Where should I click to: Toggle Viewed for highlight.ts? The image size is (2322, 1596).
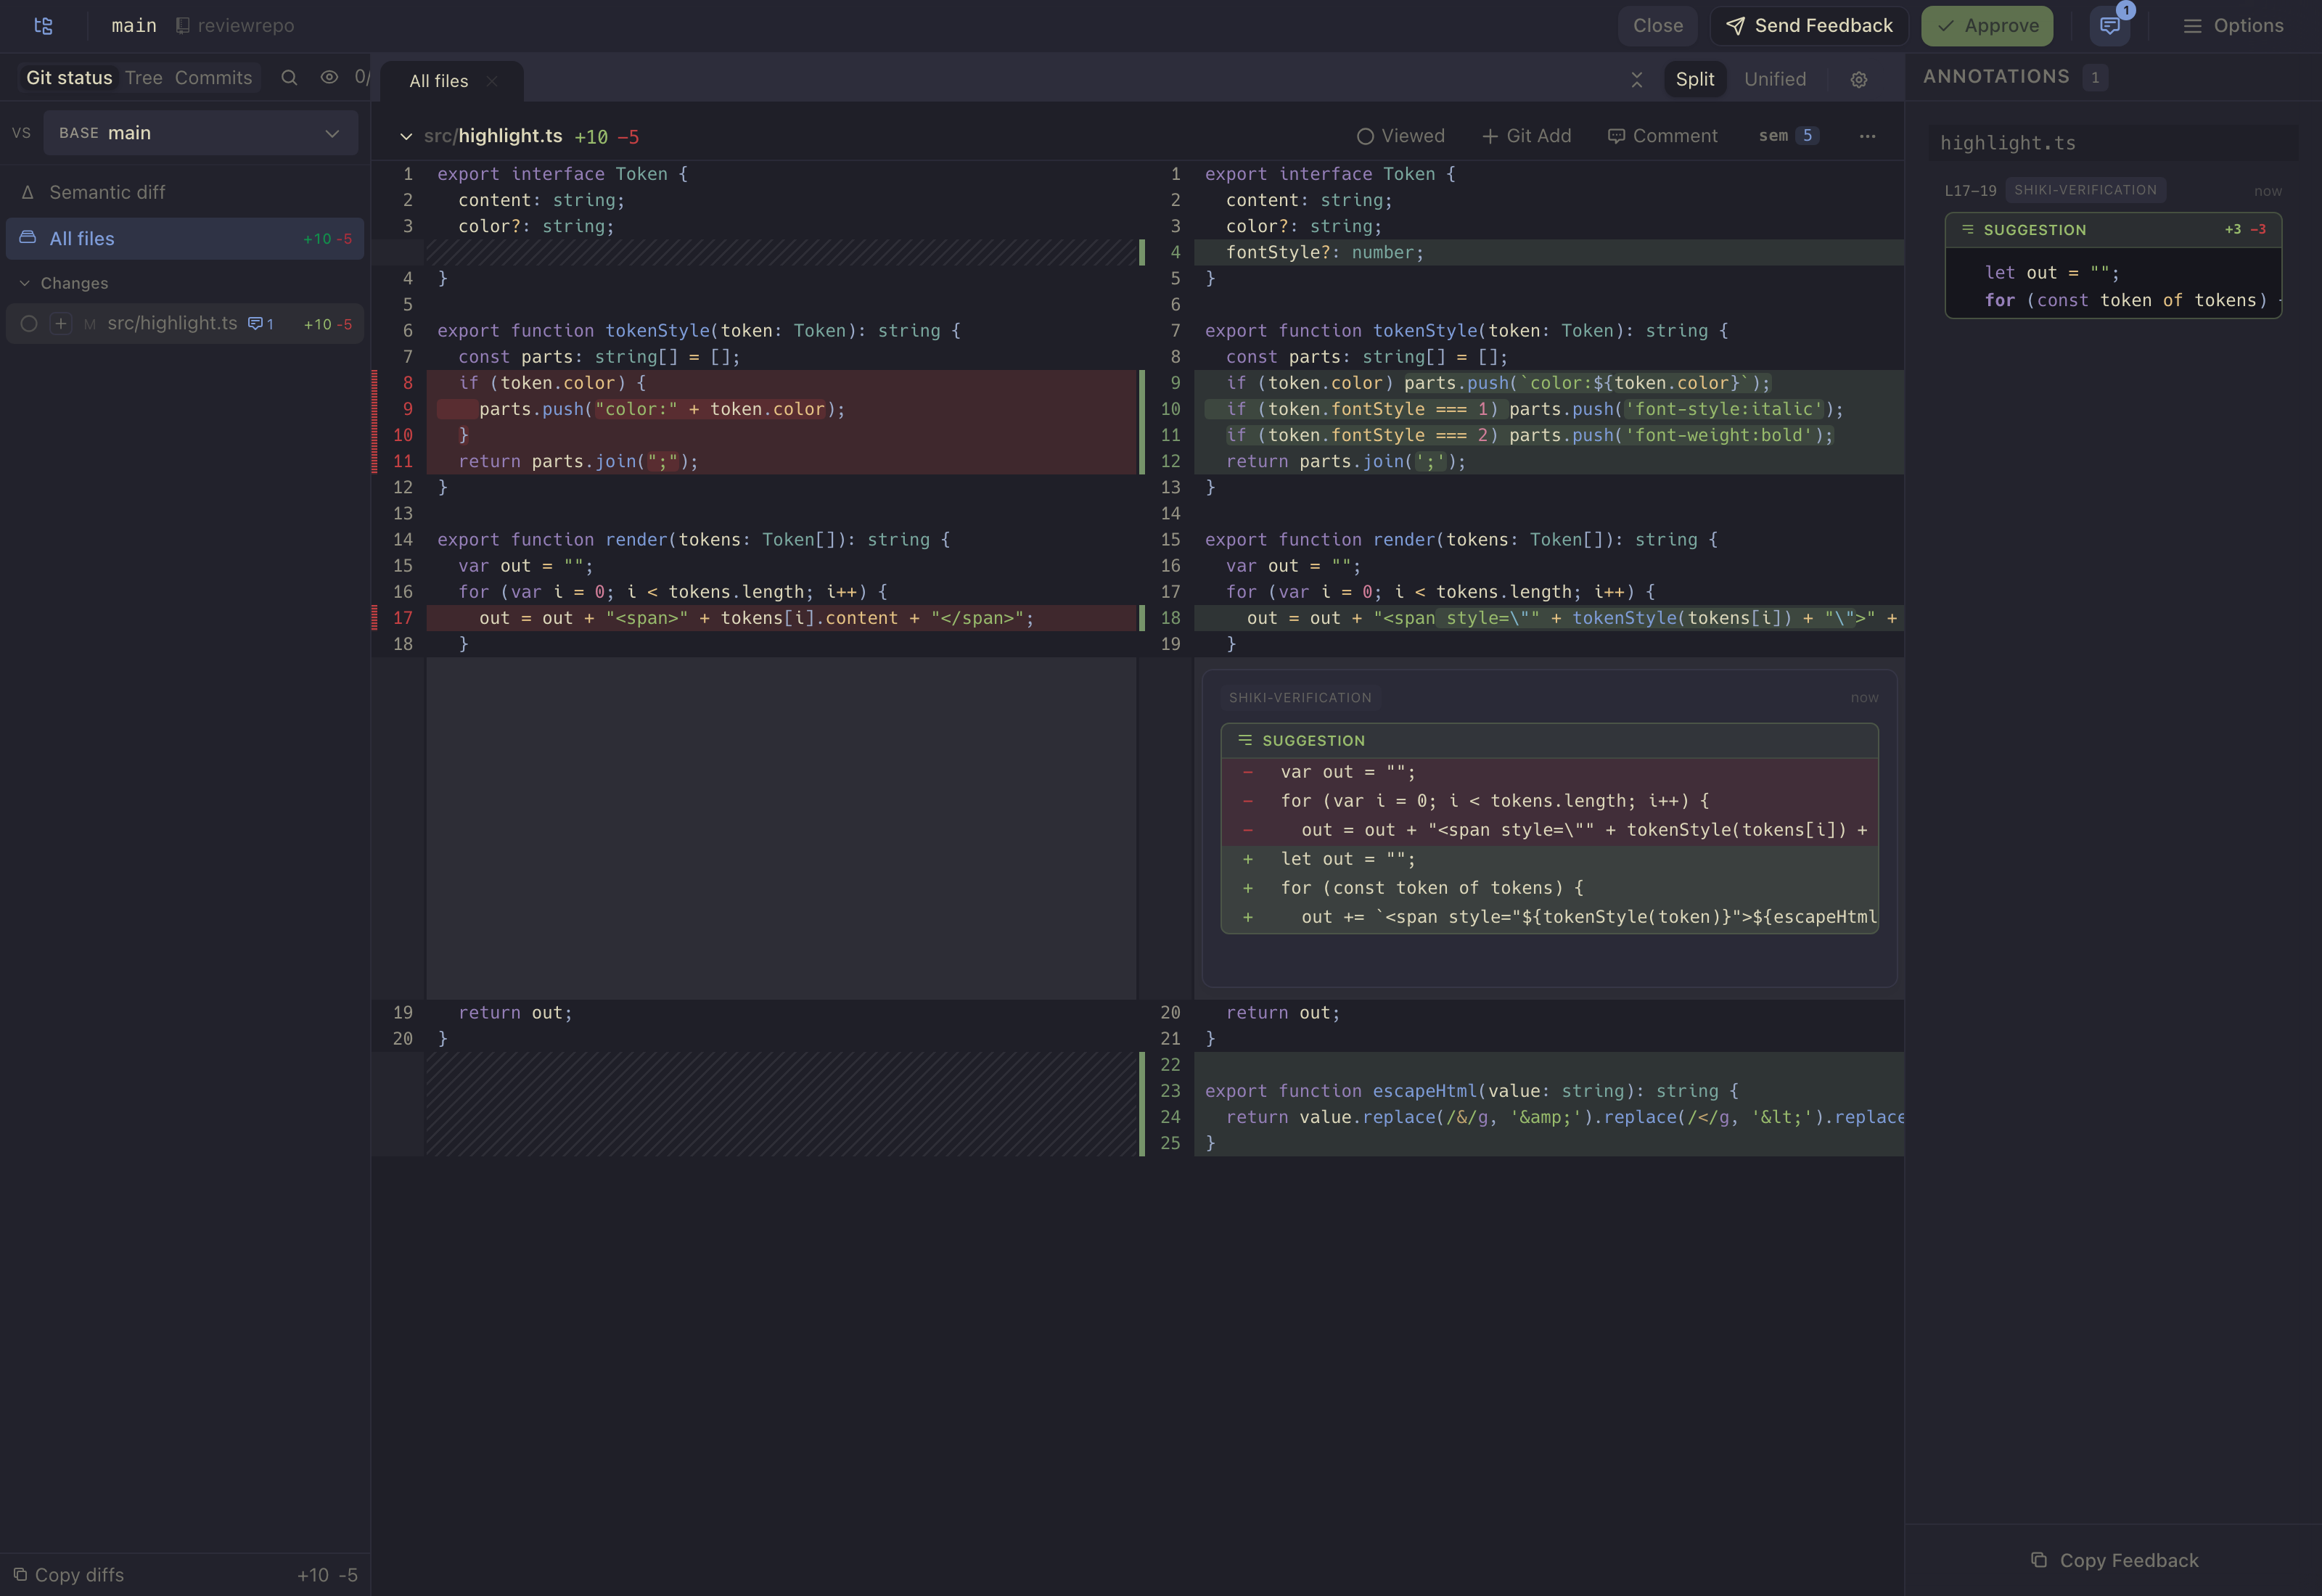click(x=1400, y=136)
